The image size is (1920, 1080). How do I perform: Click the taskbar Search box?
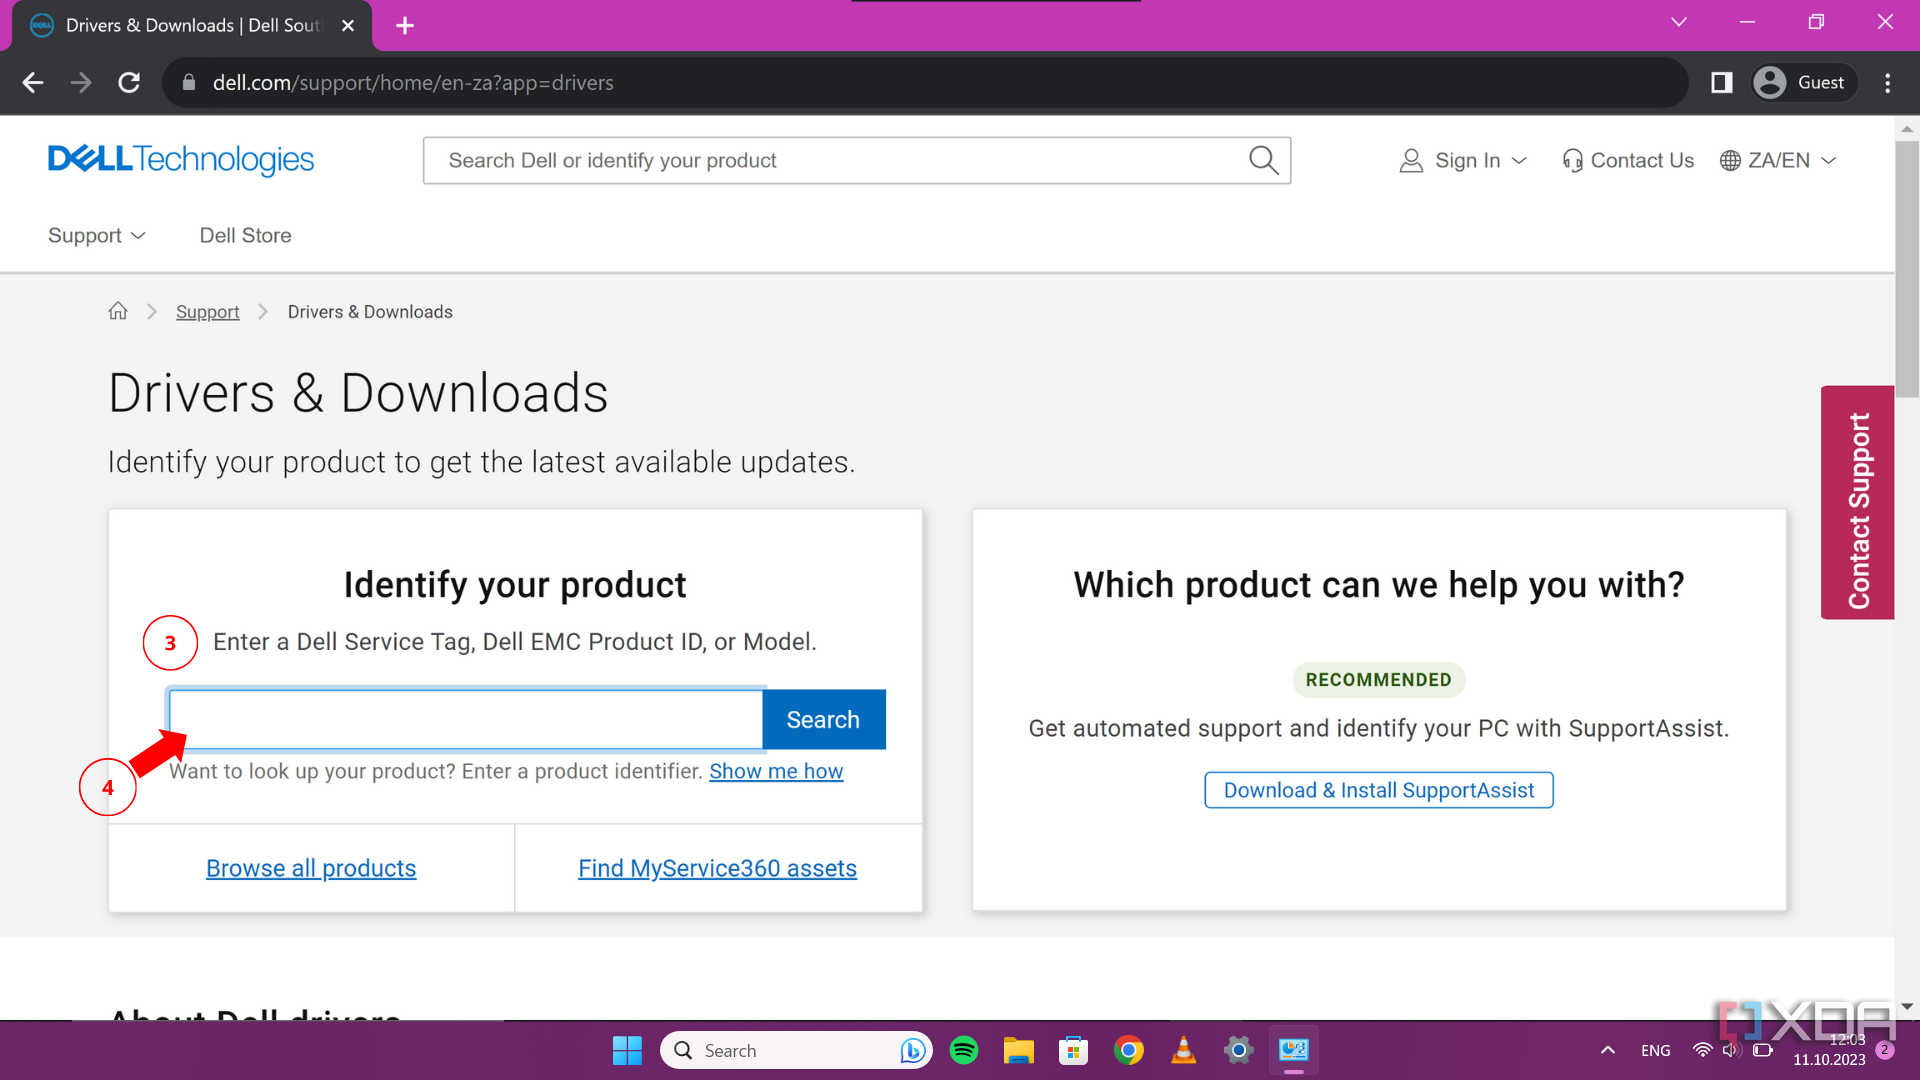coord(796,1050)
